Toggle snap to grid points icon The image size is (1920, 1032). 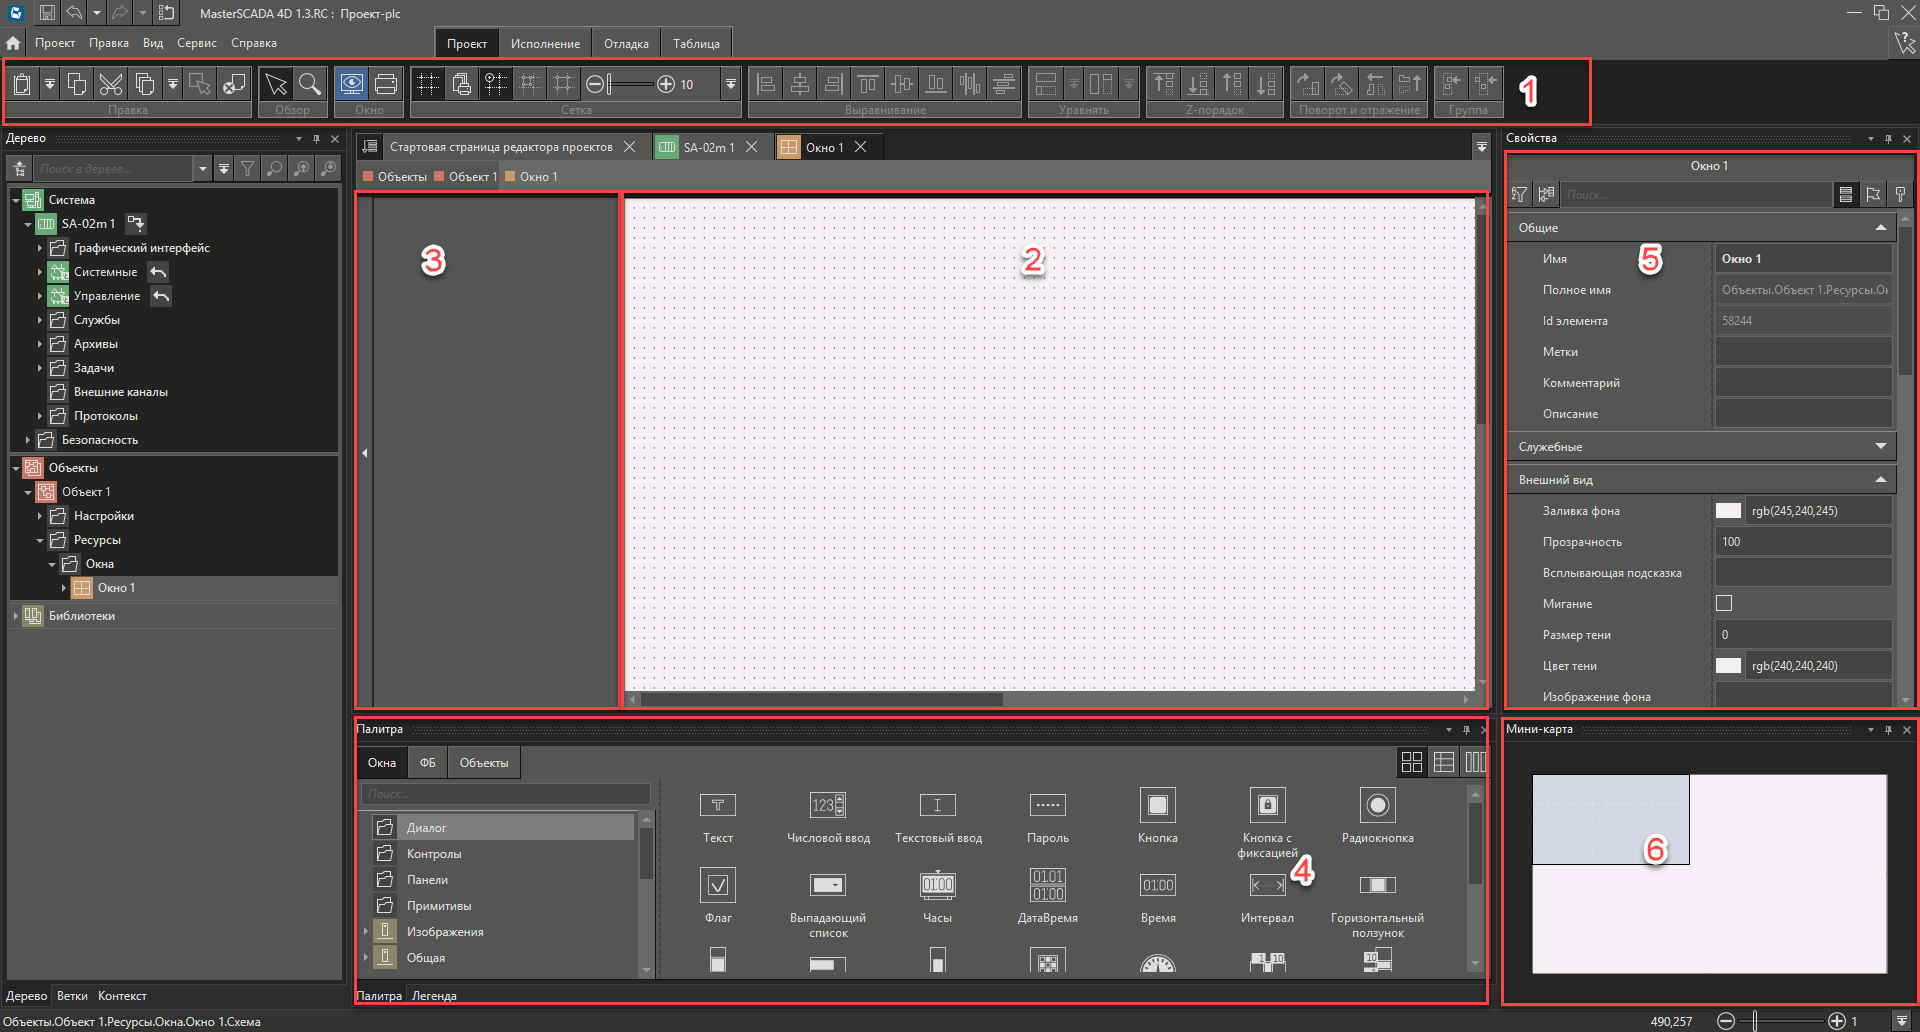click(496, 84)
